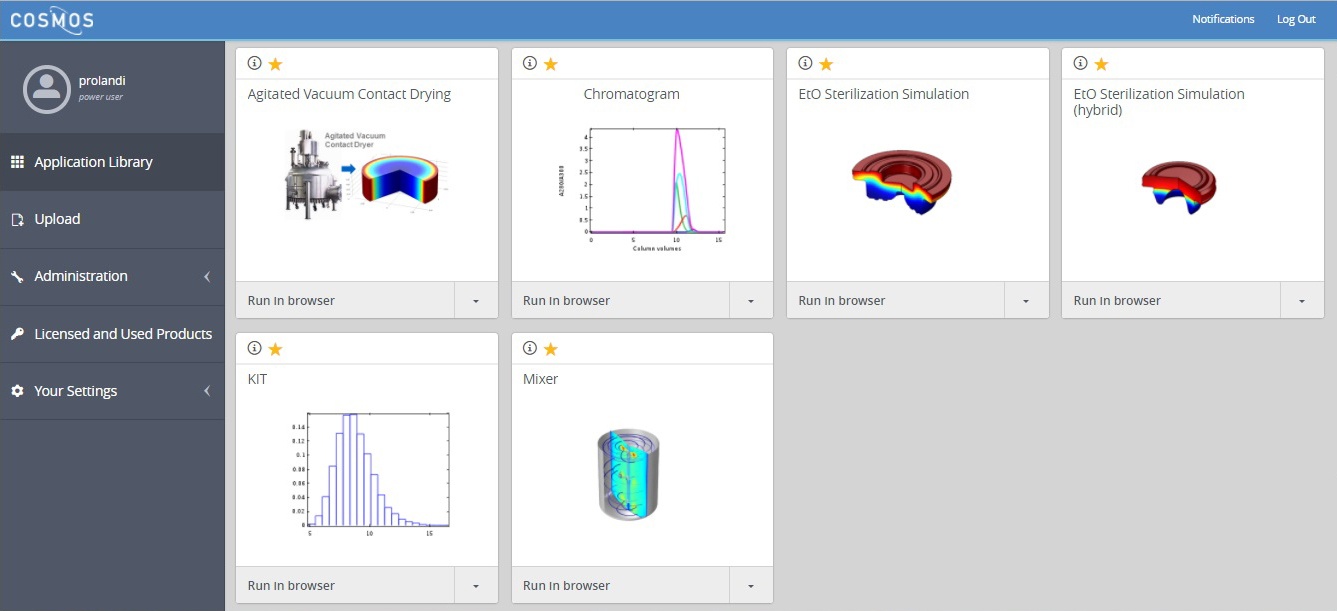Run EtO Sterilization Simulation in browser
The width and height of the screenshot is (1337, 611).
coord(895,300)
